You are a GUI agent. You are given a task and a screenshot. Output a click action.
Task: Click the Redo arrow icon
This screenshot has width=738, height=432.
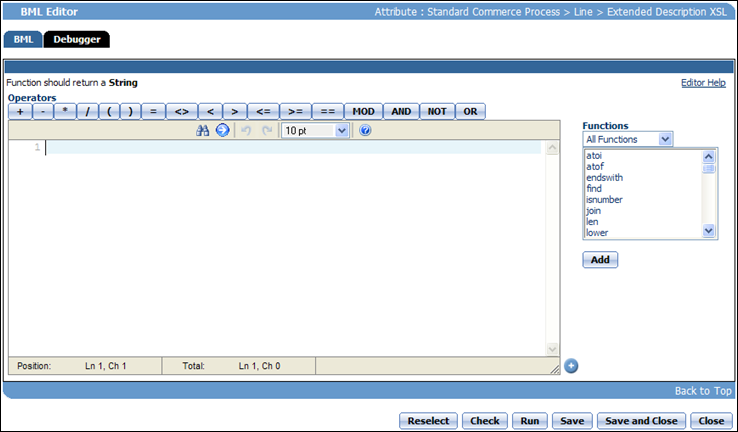tap(267, 130)
